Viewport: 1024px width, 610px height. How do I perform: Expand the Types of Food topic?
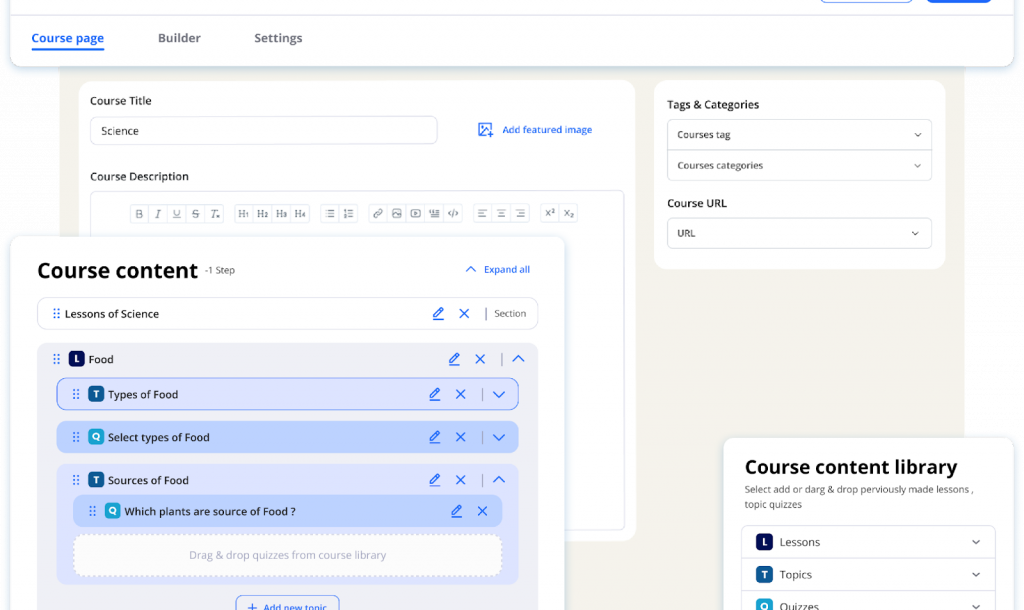coord(499,394)
